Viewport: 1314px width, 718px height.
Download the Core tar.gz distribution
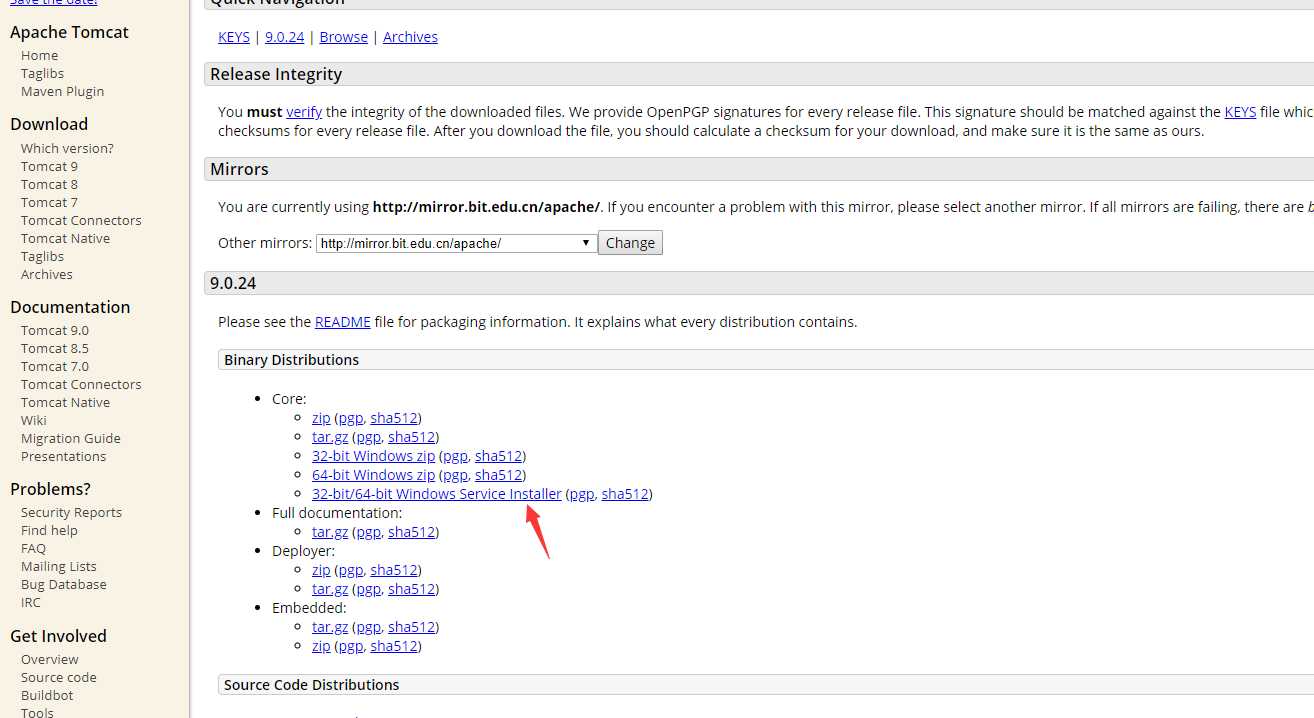tap(330, 437)
